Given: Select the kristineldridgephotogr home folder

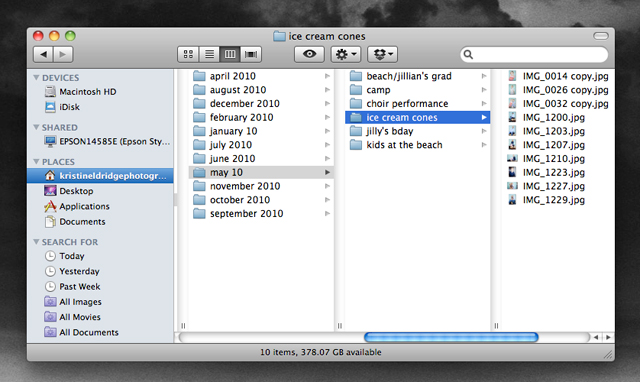Looking at the screenshot, I should click(100, 176).
